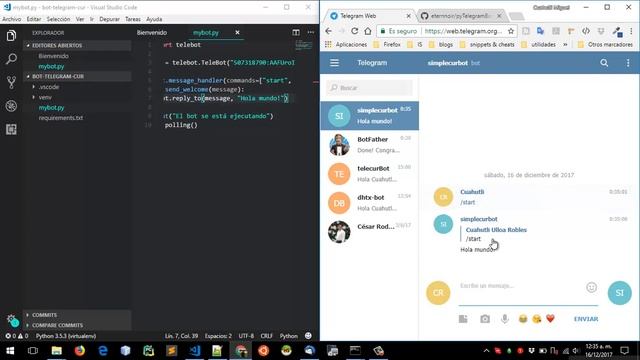Click the errors and warnings status indicator
640x360 pixels.
(x=17, y=336)
